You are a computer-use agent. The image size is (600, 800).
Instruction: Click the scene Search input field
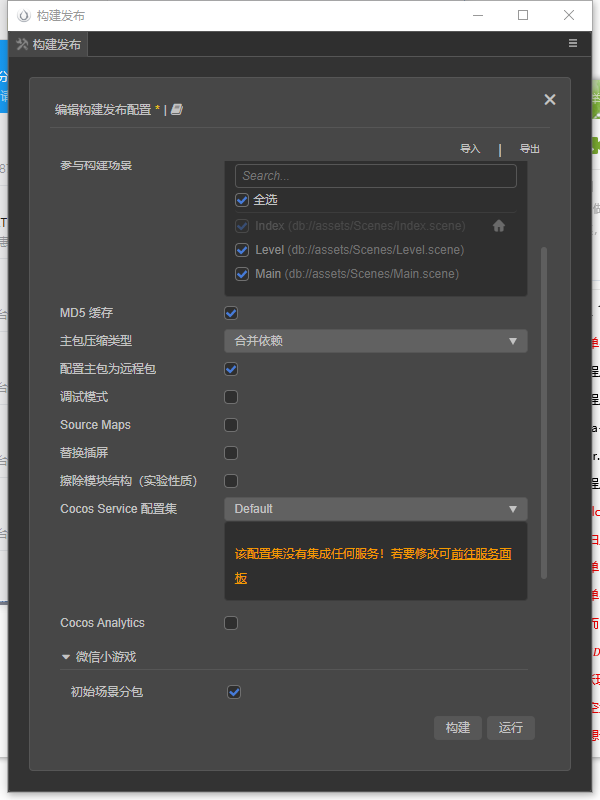point(376,176)
